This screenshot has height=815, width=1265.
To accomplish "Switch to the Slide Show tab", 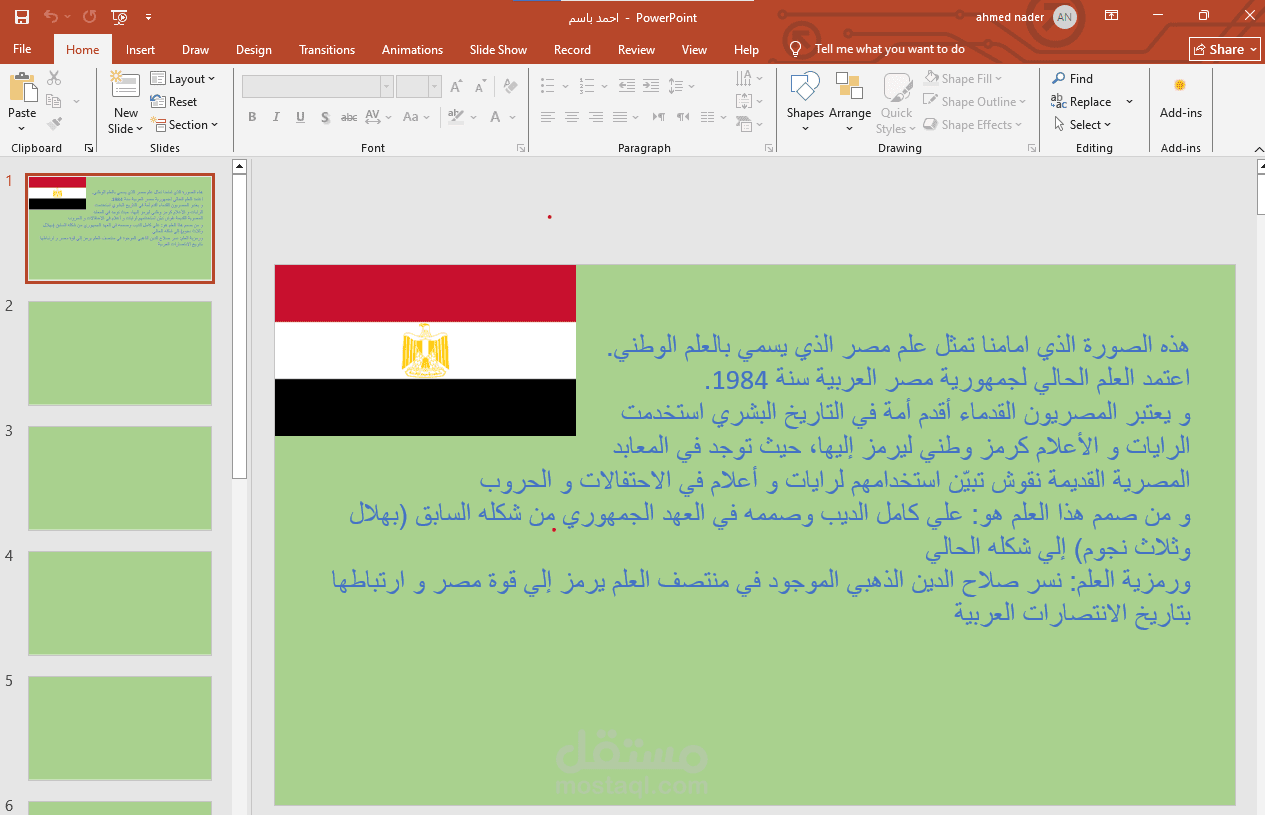I will click(498, 49).
